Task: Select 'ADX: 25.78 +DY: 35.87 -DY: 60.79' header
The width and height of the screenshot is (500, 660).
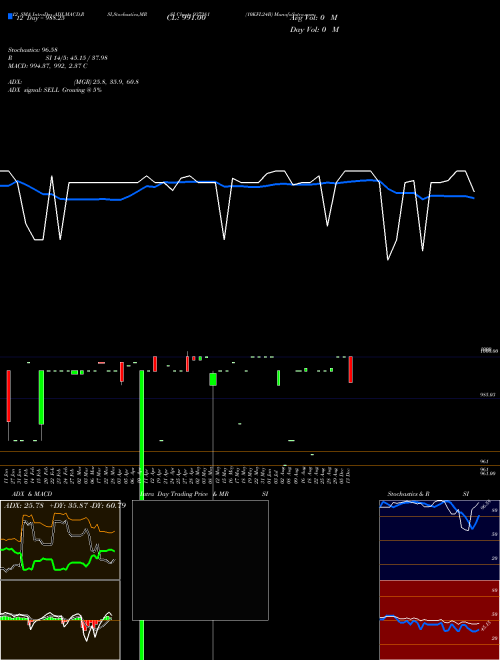Action: pyautogui.click(x=65, y=506)
